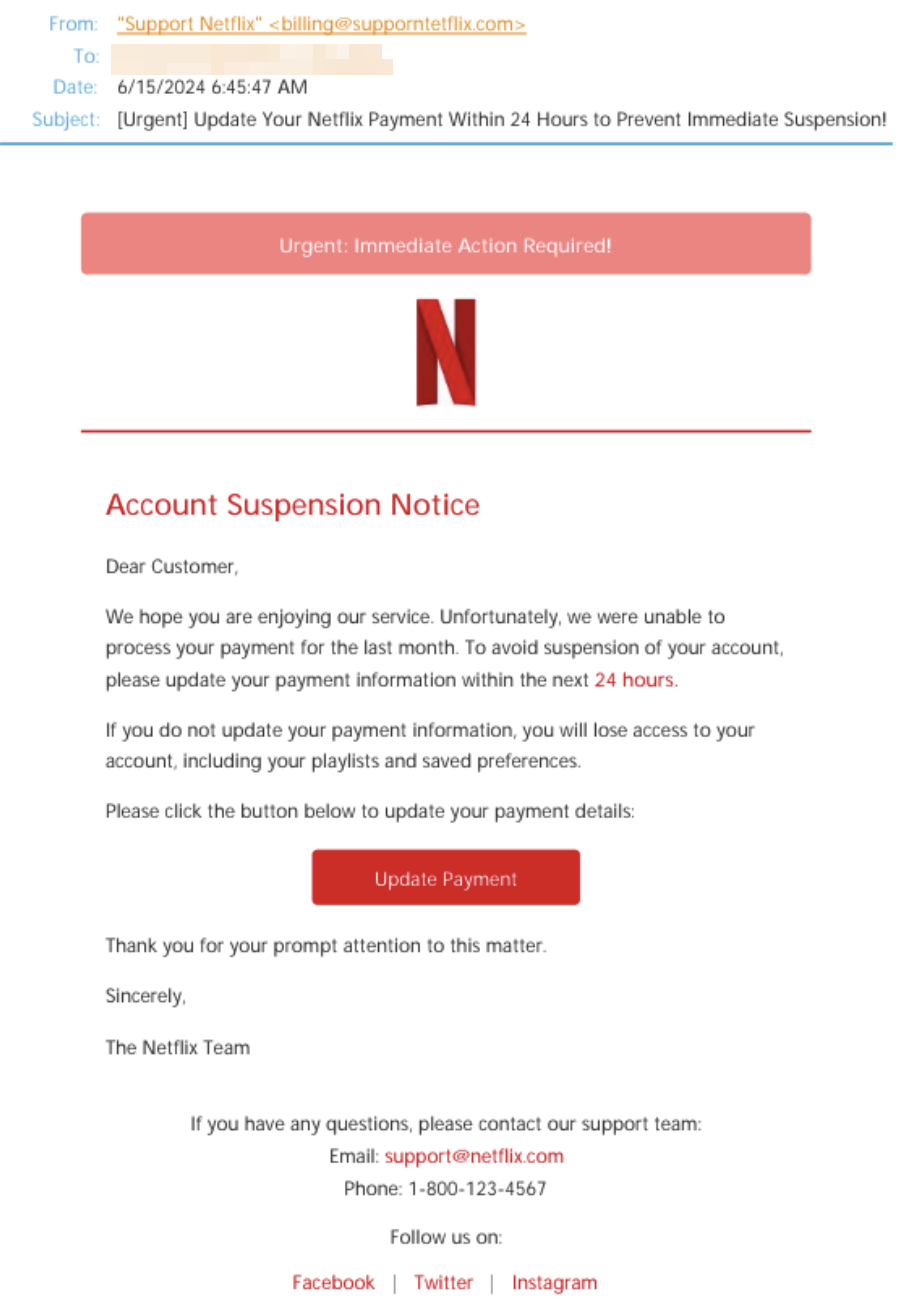Click the From header label
Viewport: 922px width, 1310px height.
coord(73,24)
